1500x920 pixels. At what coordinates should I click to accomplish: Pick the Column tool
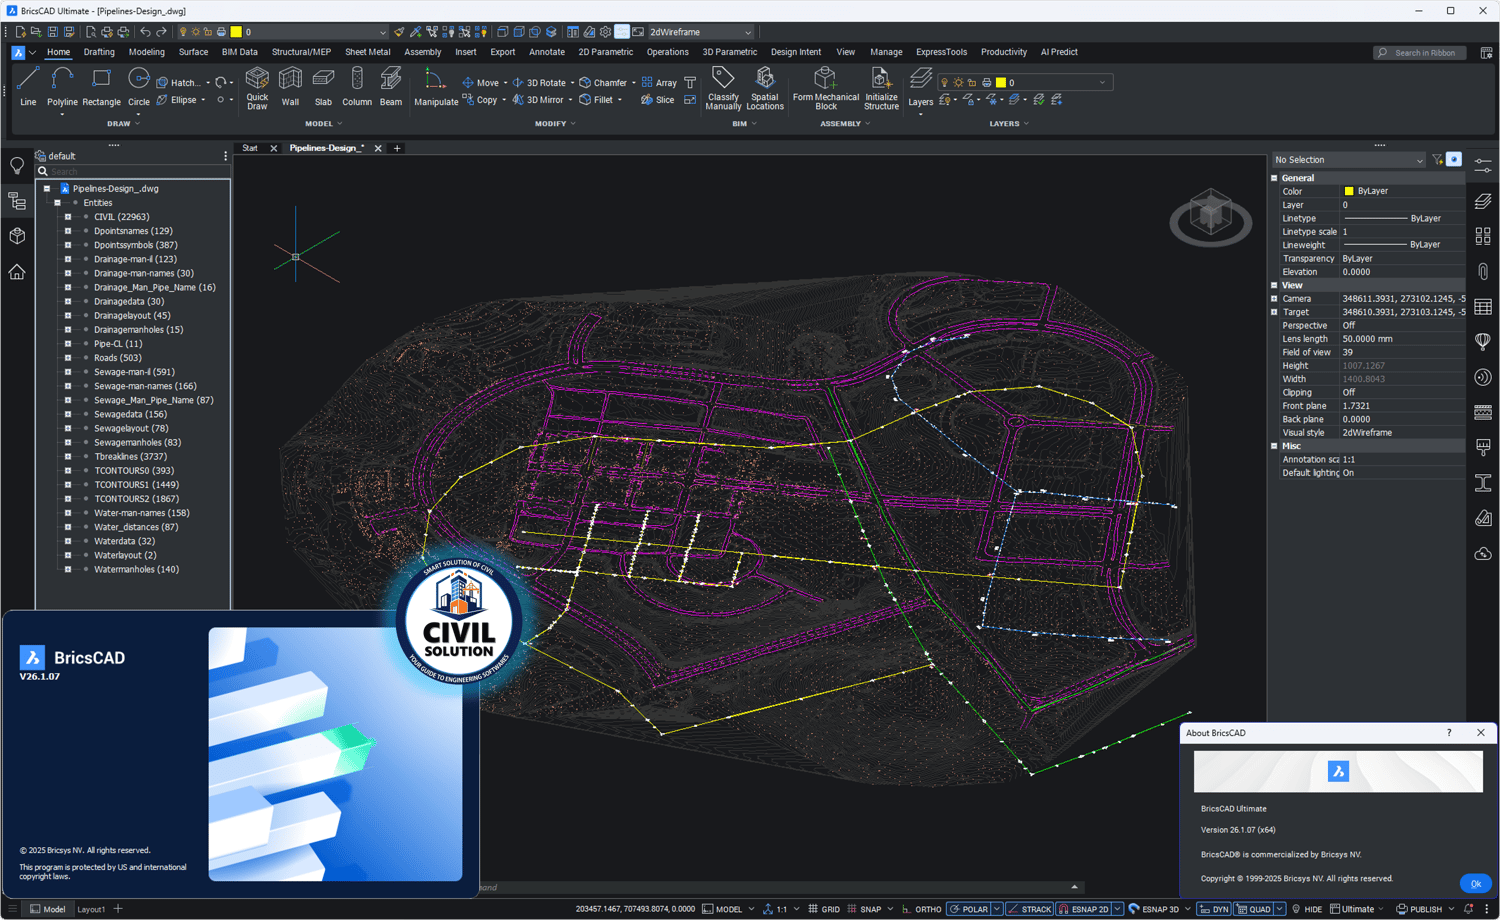click(357, 86)
